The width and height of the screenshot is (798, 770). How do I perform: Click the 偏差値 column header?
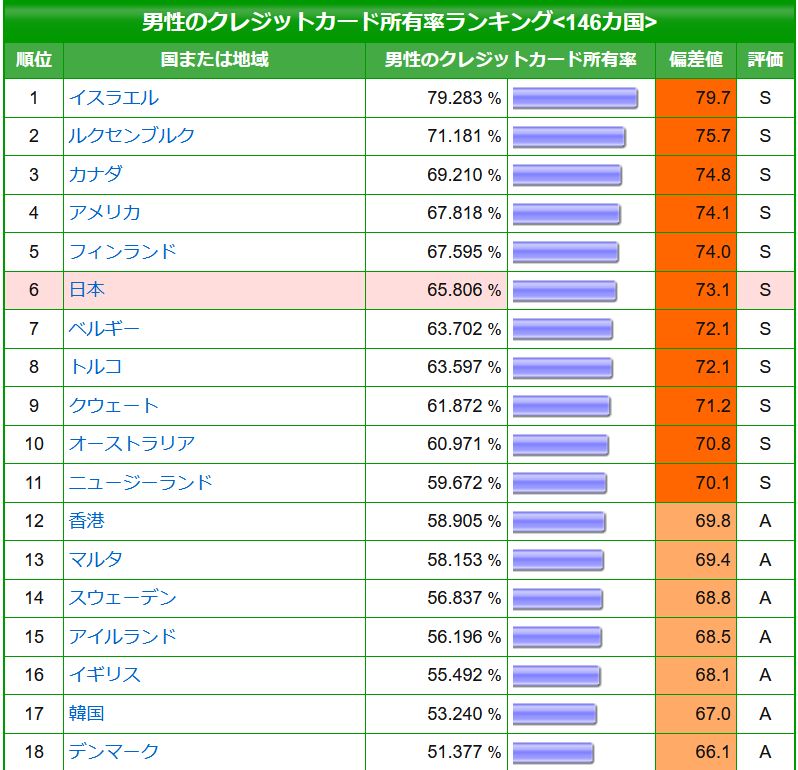696,60
